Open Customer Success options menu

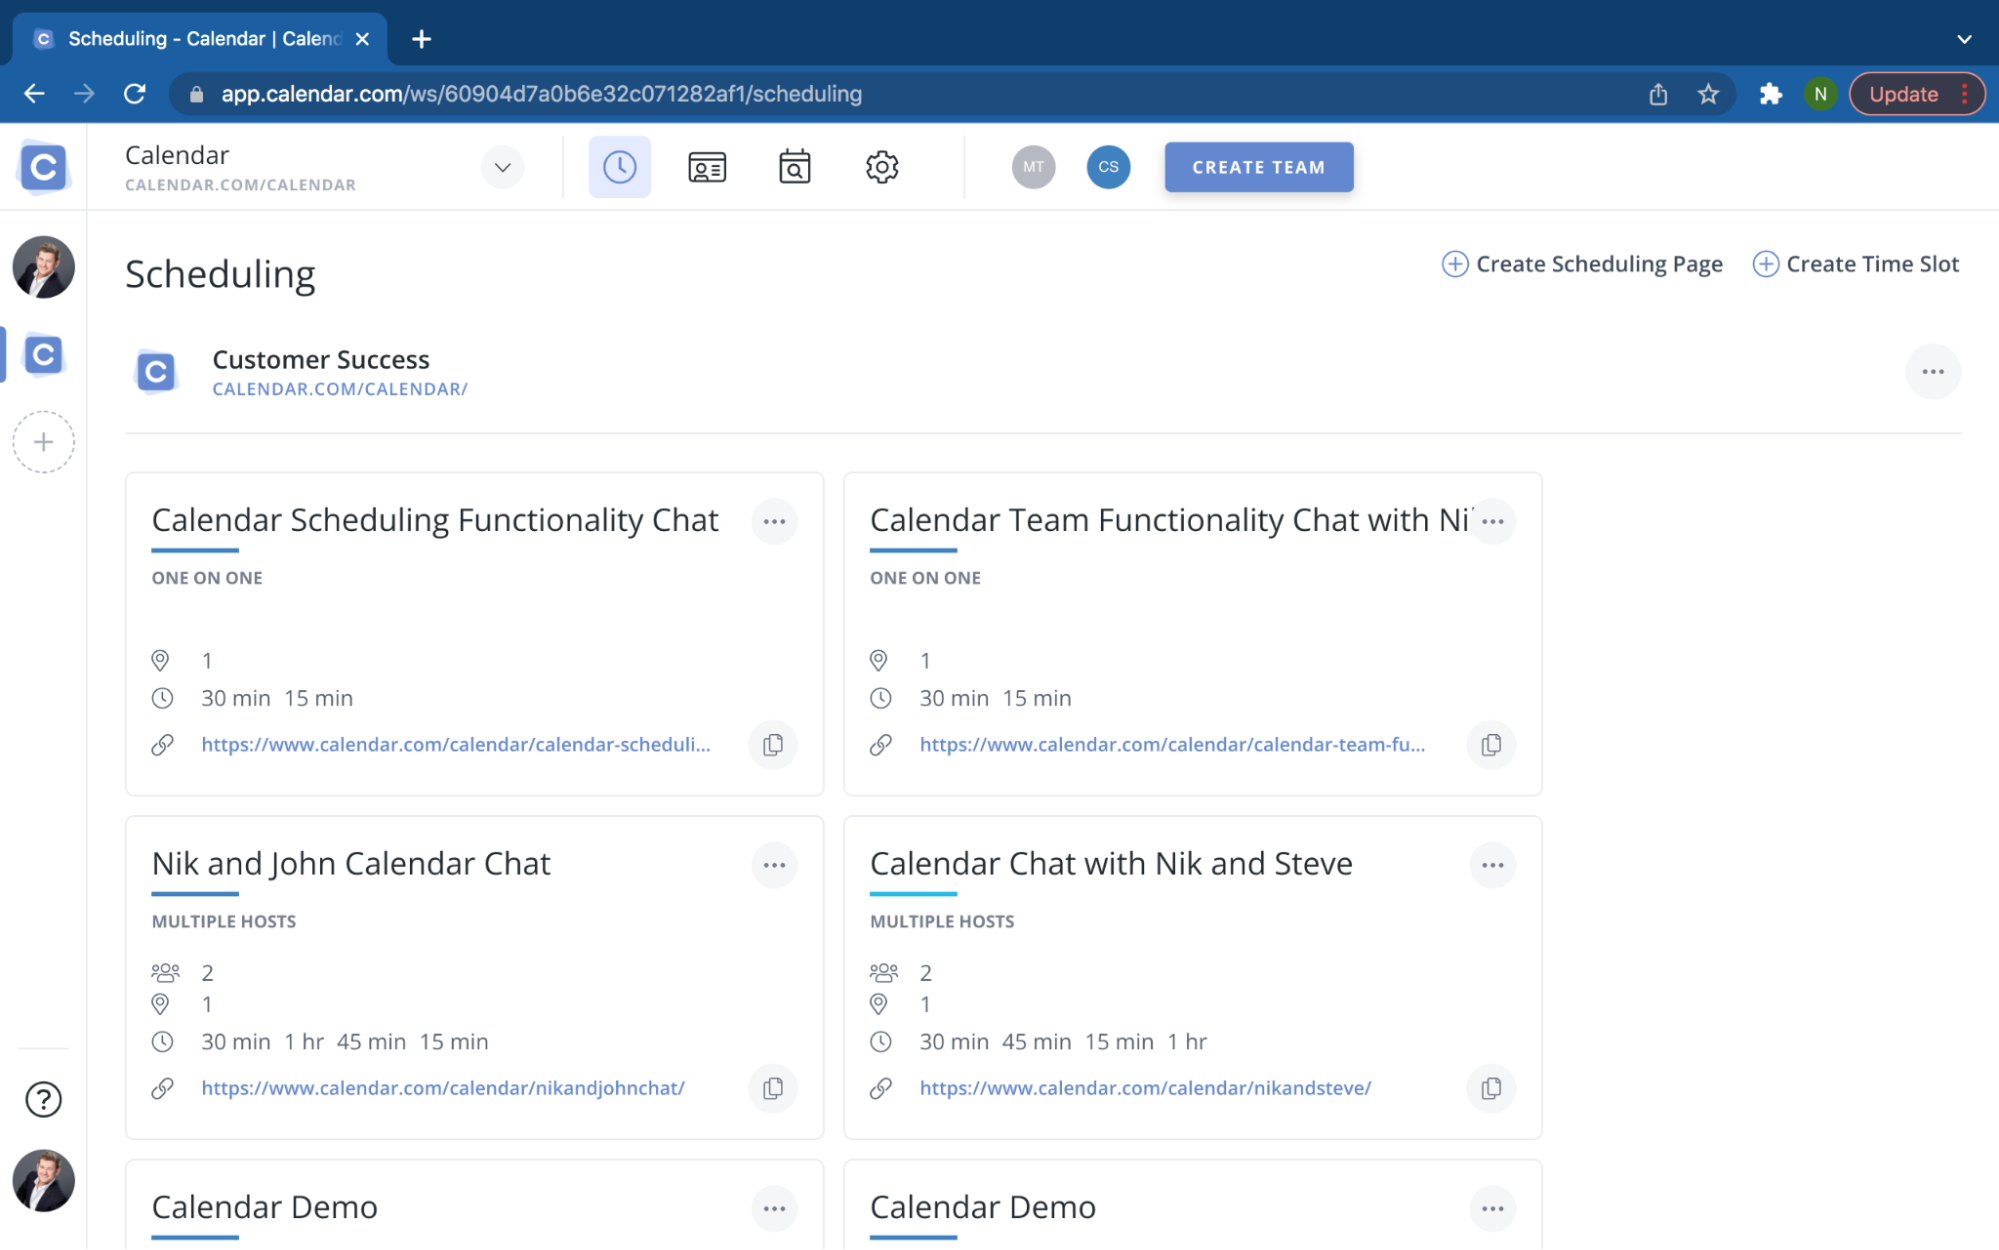point(1932,372)
